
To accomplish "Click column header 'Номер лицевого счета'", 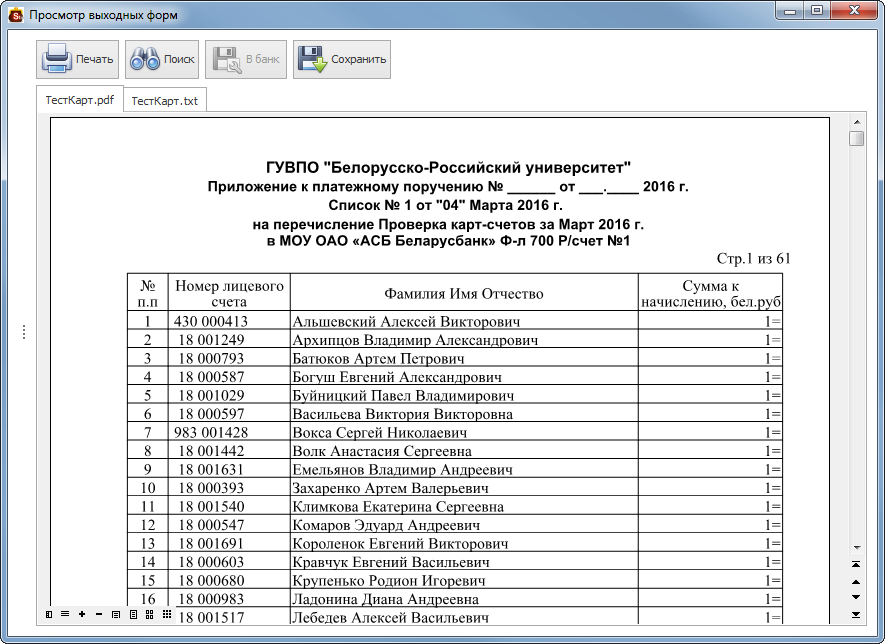I will pos(229,293).
